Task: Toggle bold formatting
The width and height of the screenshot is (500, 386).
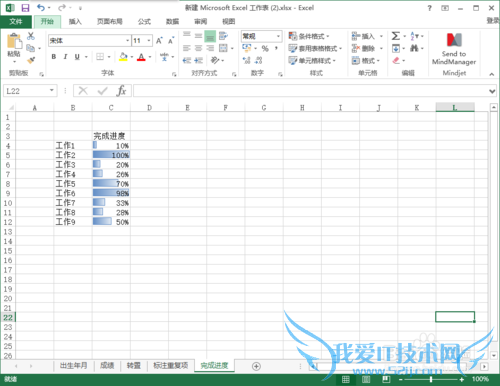Action: pos(54,57)
